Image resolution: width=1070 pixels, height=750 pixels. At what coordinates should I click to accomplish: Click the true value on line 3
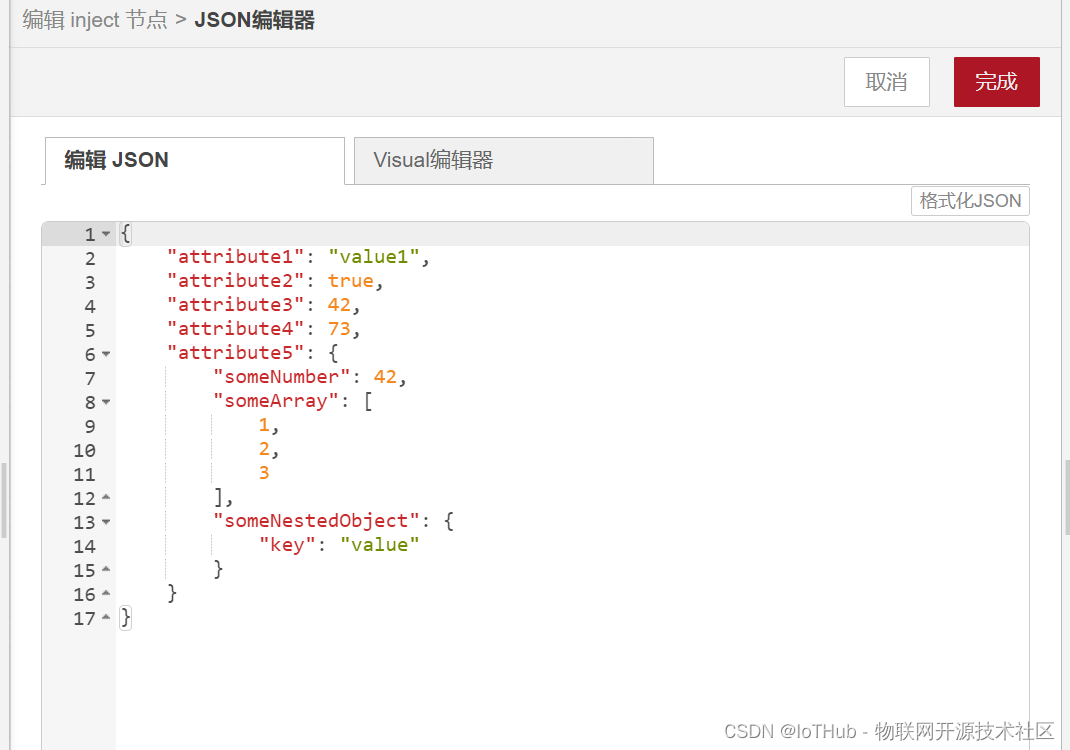point(350,280)
